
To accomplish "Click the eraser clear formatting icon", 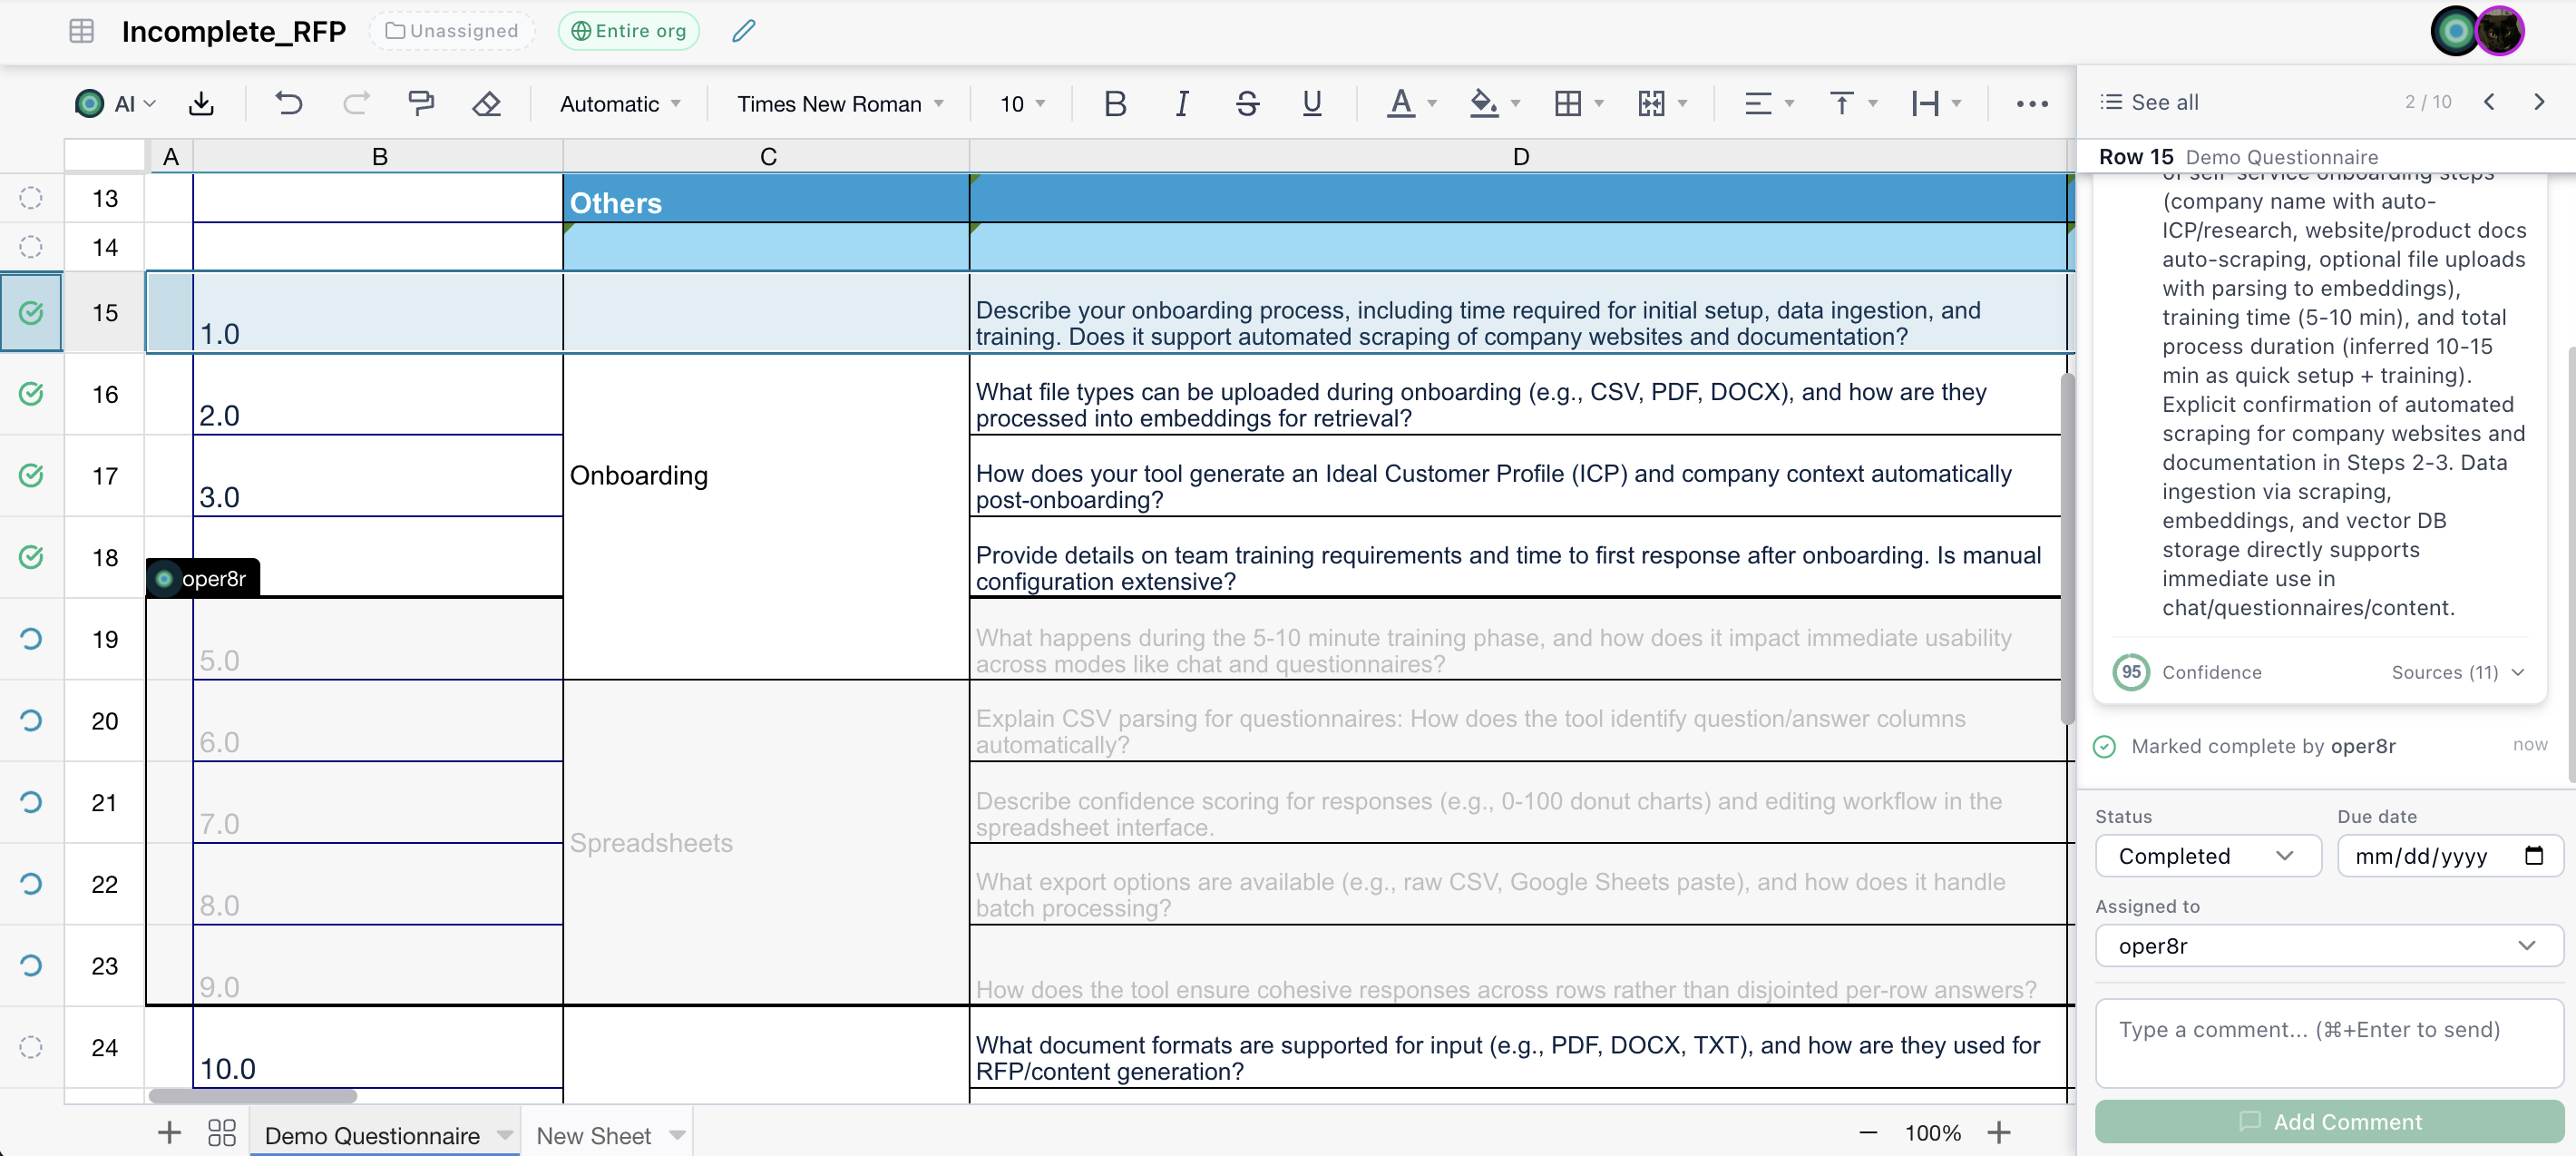I will (486, 103).
